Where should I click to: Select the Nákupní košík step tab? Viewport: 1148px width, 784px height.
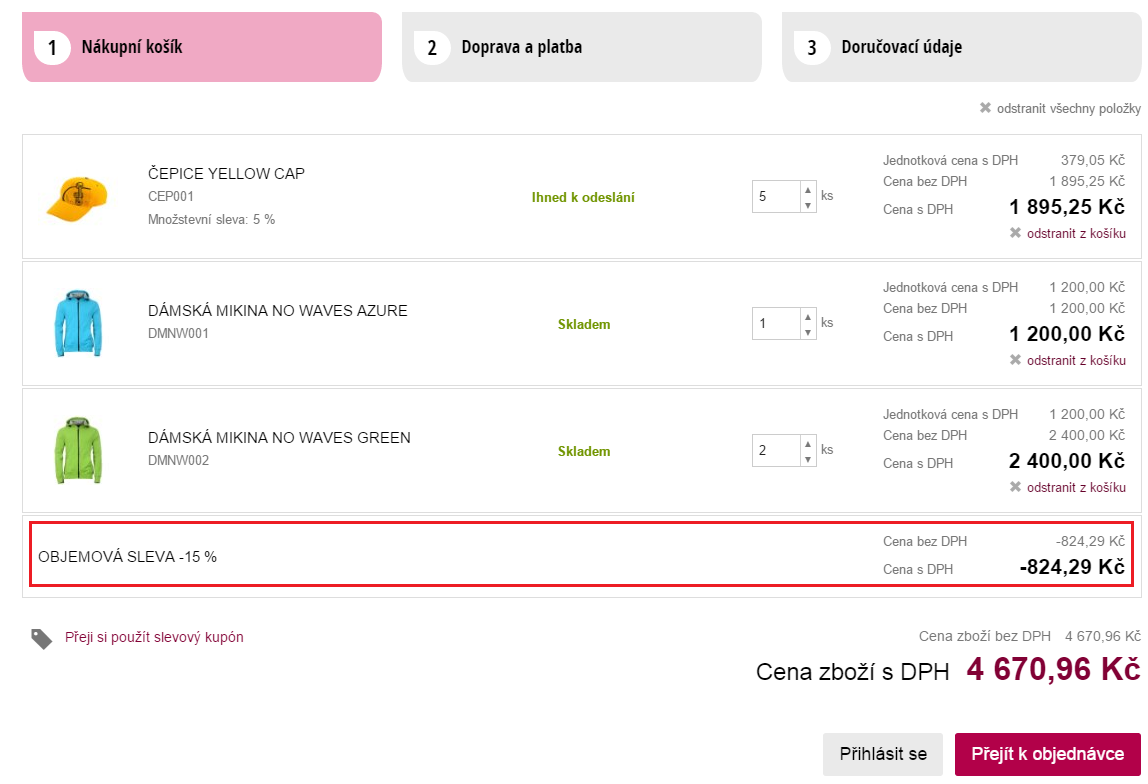202,47
